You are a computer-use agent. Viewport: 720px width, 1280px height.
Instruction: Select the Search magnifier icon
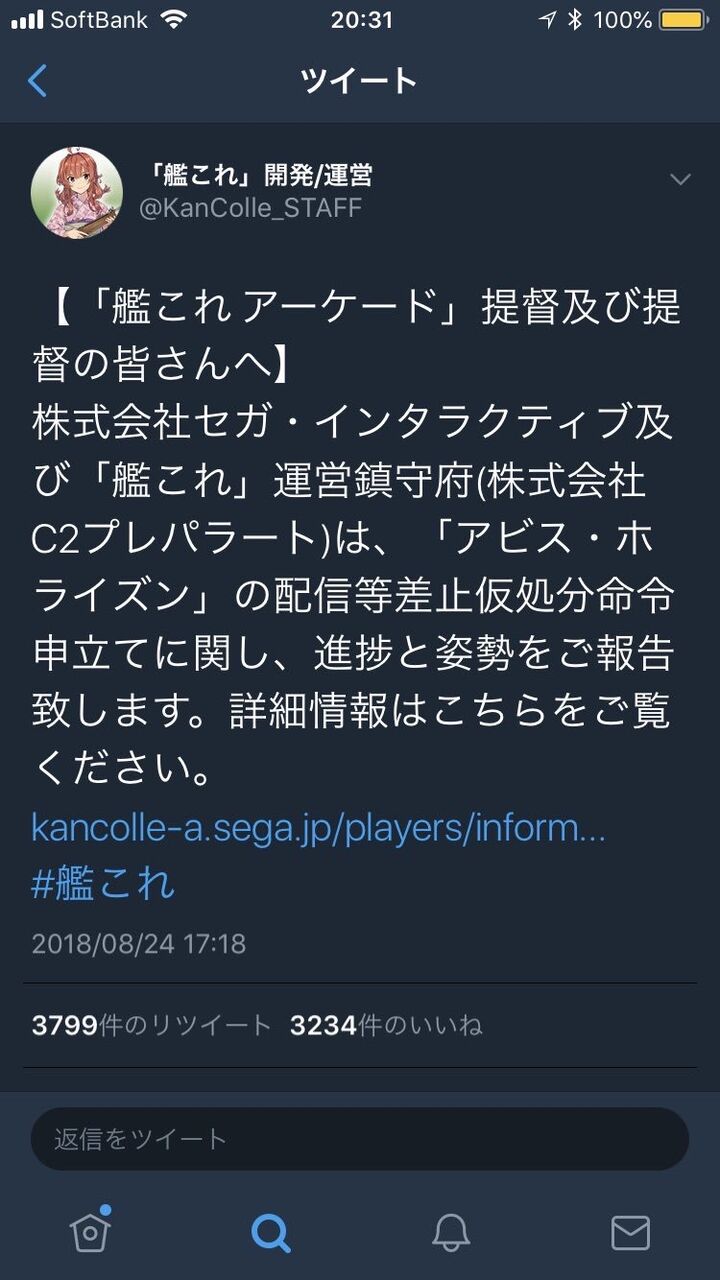click(270, 1232)
